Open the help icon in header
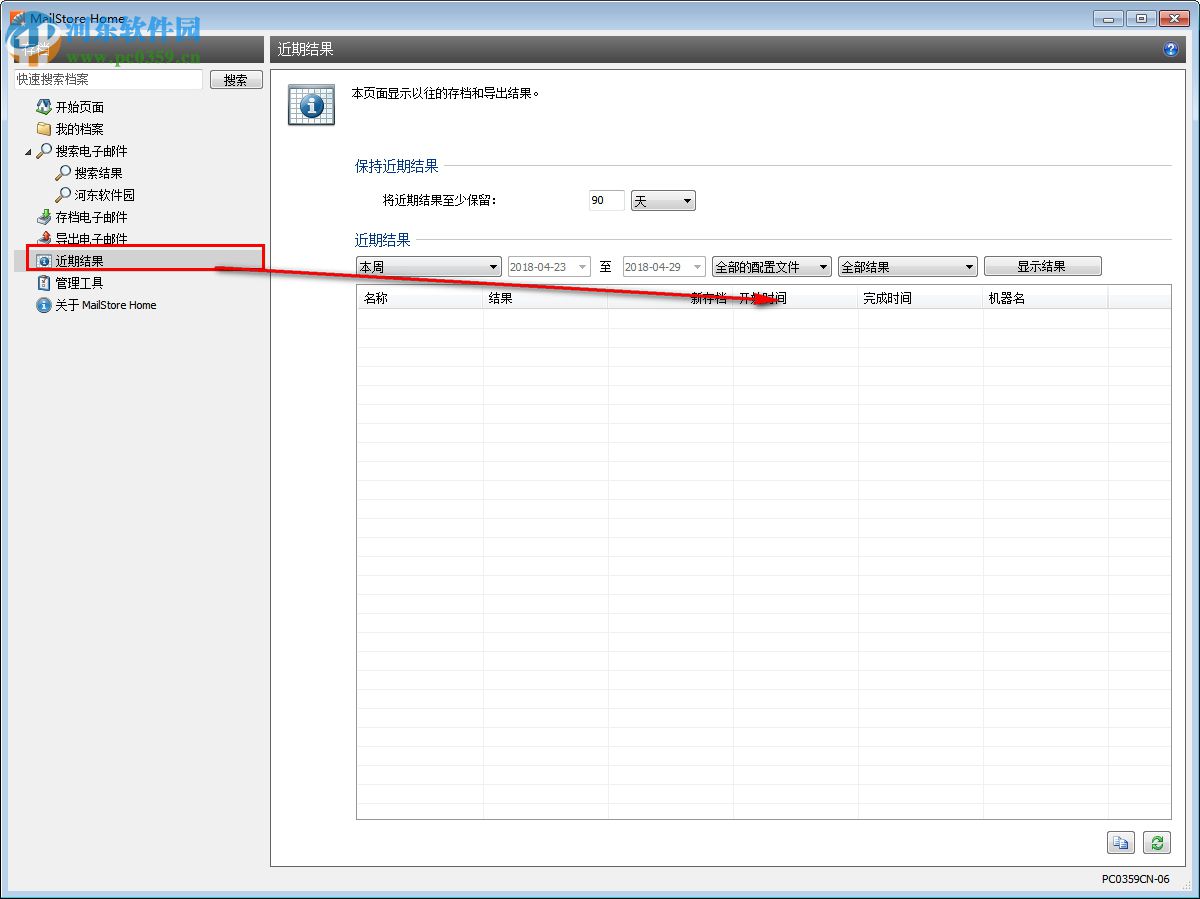Image resolution: width=1200 pixels, height=899 pixels. click(x=1171, y=49)
